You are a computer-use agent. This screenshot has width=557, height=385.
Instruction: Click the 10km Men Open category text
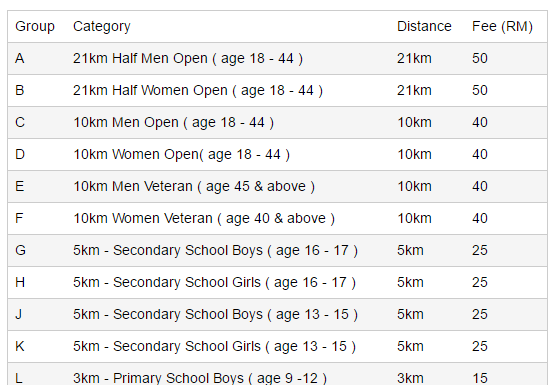pyautogui.click(x=173, y=123)
